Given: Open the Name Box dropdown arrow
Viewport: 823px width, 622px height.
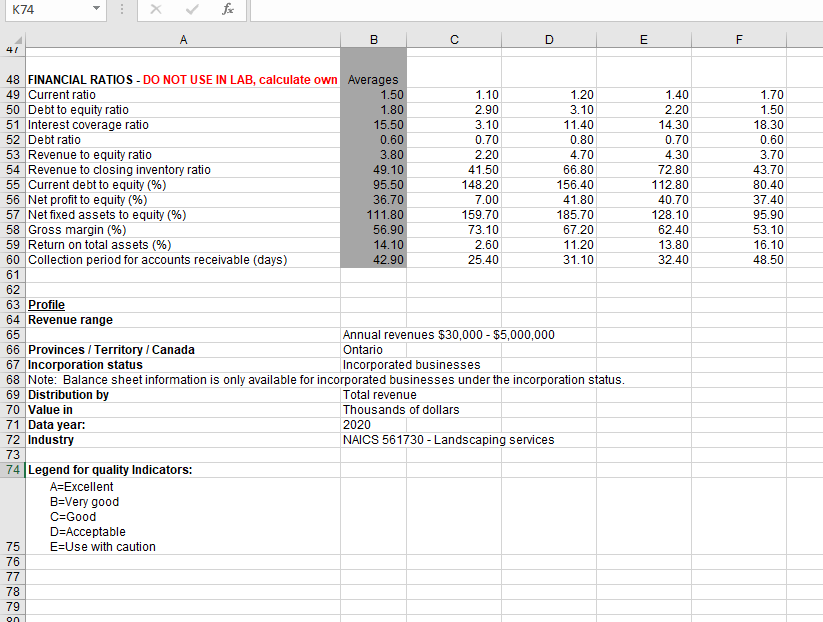Looking at the screenshot, I should click(x=97, y=11).
